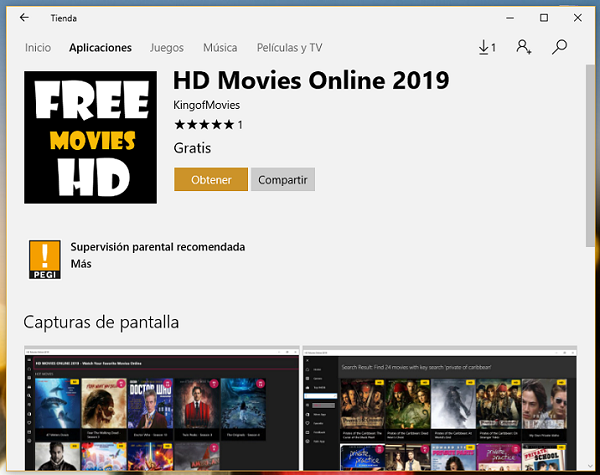Open the account sign-in icon
This screenshot has height=475, width=600.
(523, 47)
